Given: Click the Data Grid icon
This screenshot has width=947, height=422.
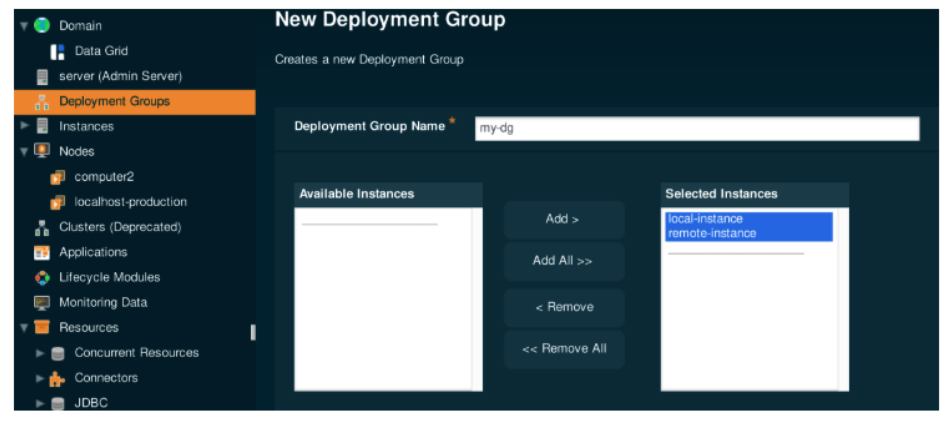Looking at the screenshot, I should click(57, 51).
